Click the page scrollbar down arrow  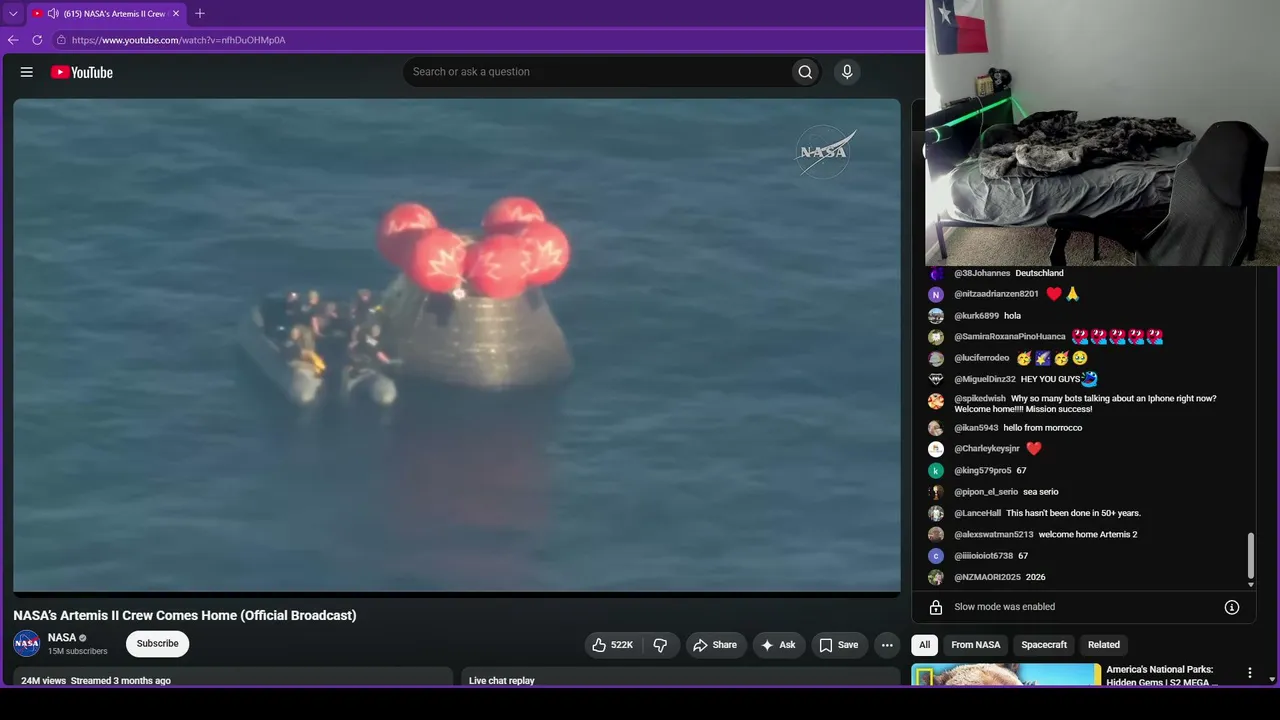[x=1272, y=679]
